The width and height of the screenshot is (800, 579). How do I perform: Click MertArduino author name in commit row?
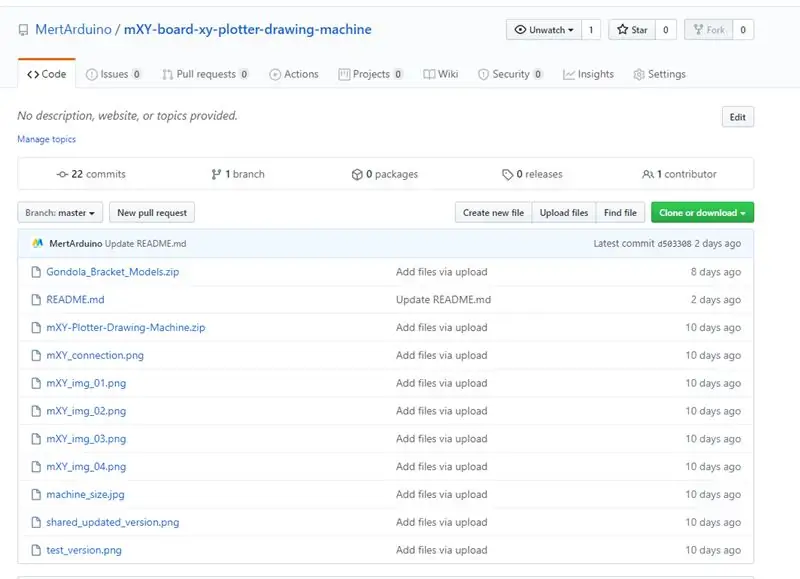(x=76, y=243)
